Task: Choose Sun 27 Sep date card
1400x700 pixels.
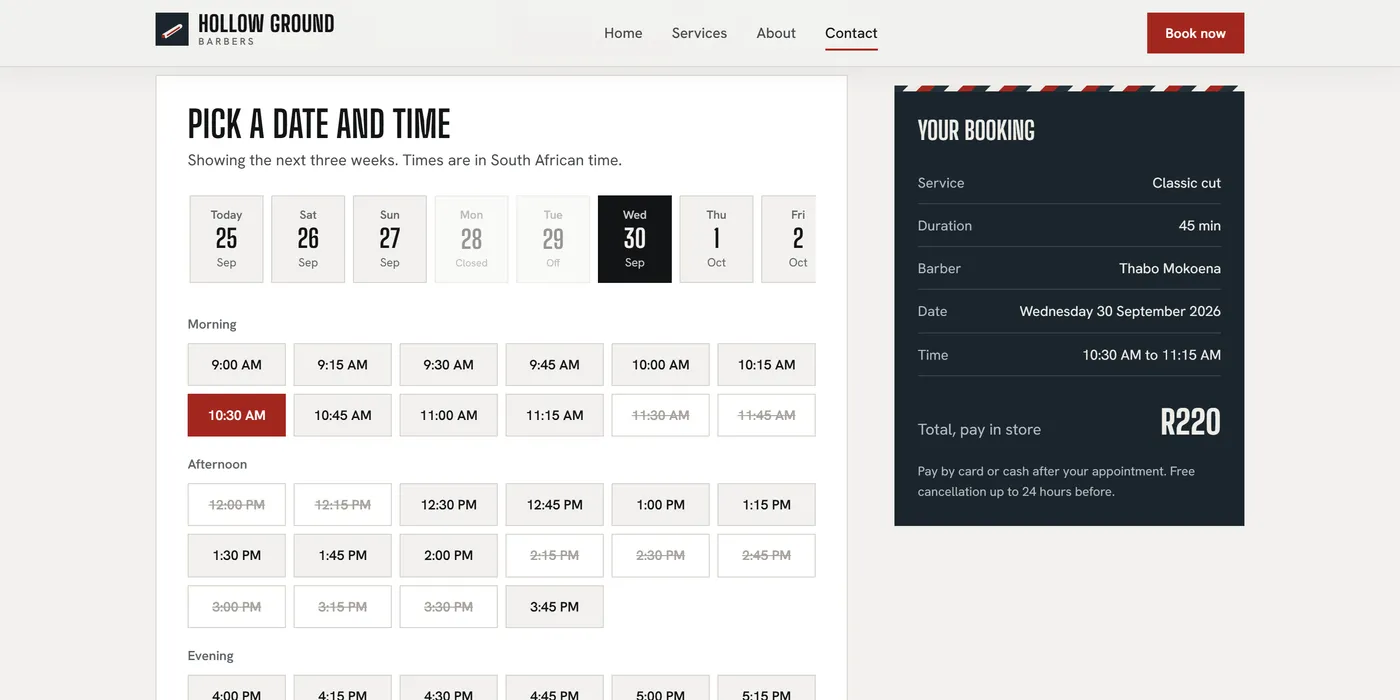Action: (390, 239)
